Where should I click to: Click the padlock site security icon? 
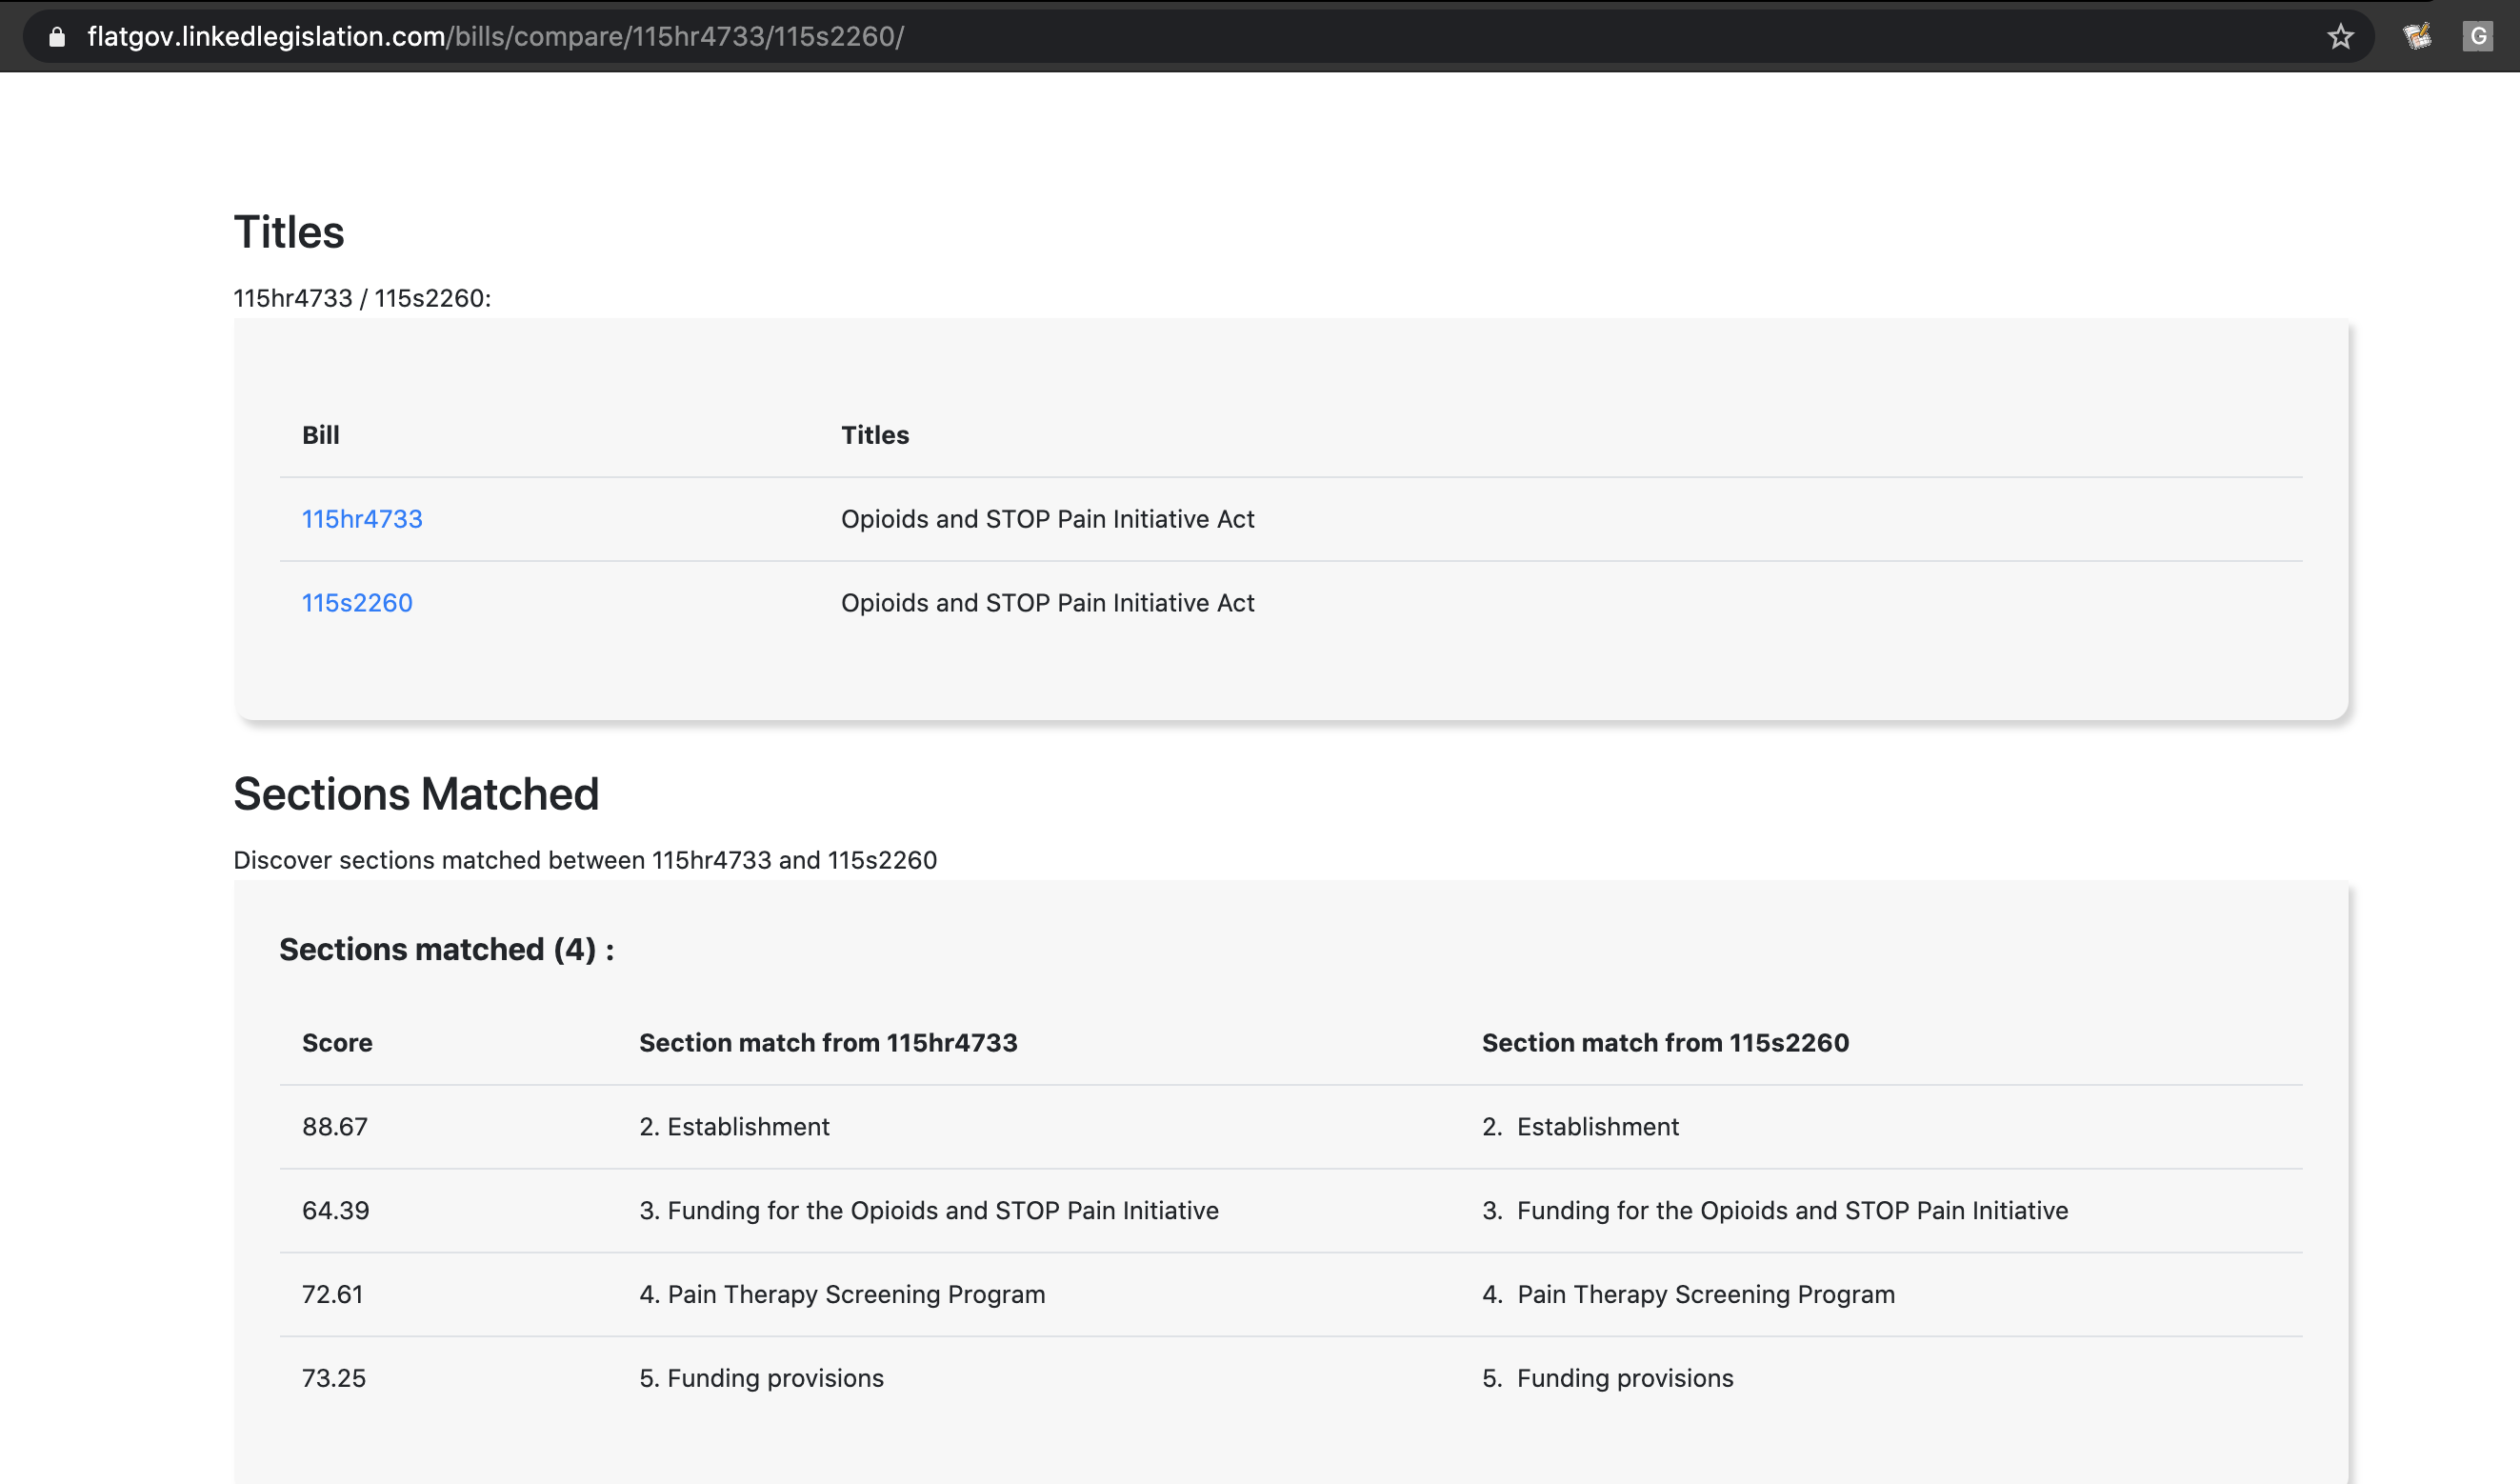(x=57, y=37)
